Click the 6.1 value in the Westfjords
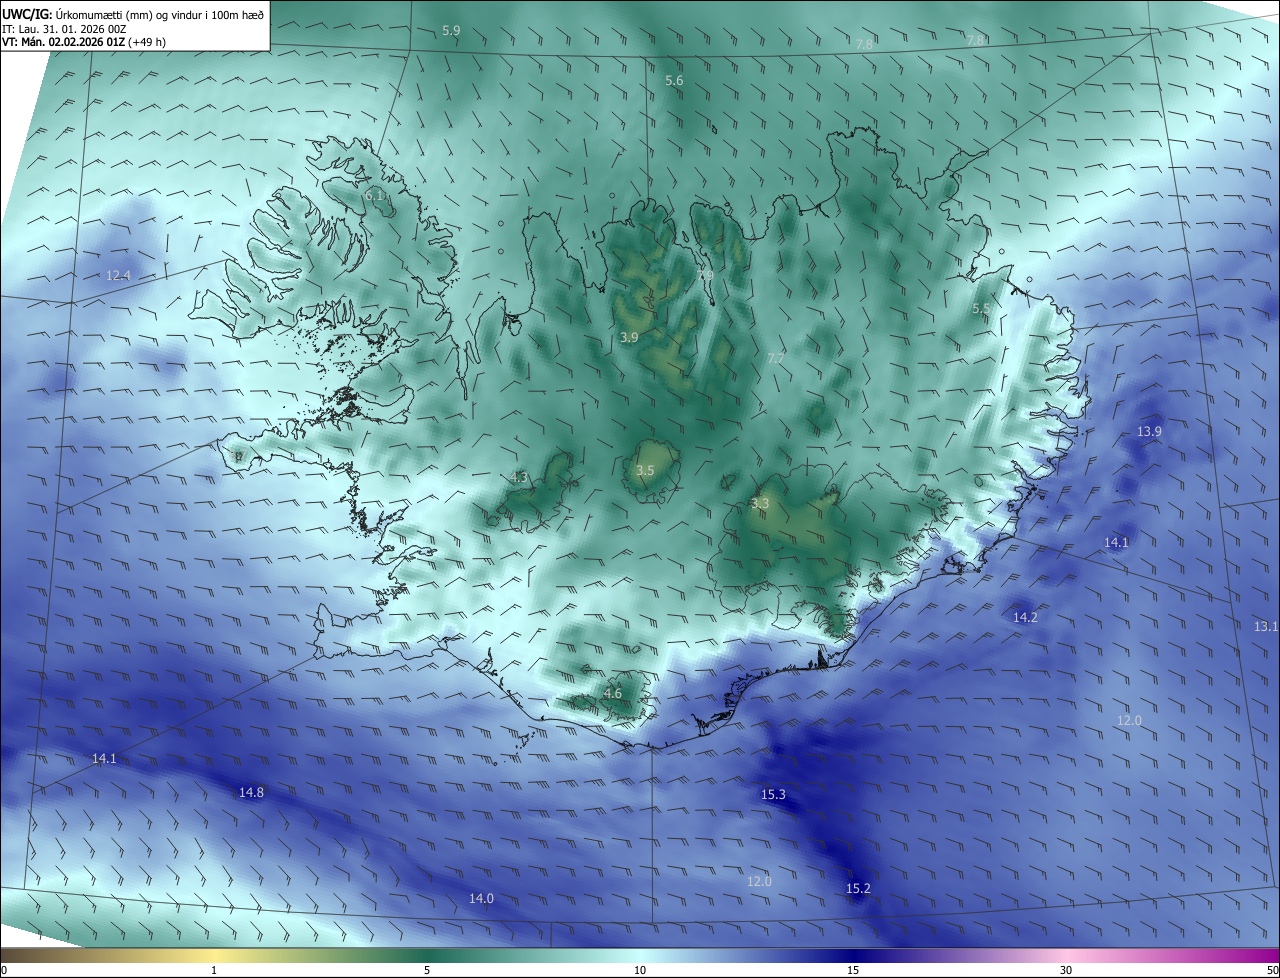This screenshot has width=1280, height=978. tap(374, 195)
